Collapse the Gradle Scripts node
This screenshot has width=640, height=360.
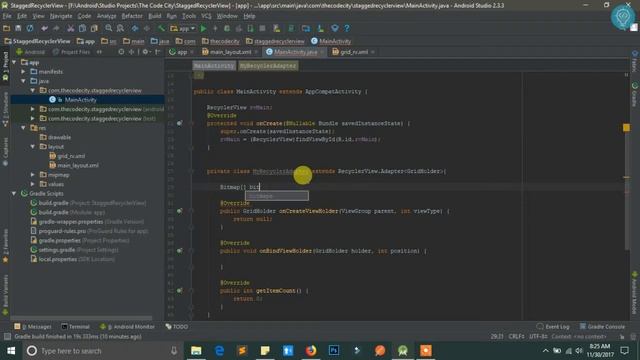point(14,193)
